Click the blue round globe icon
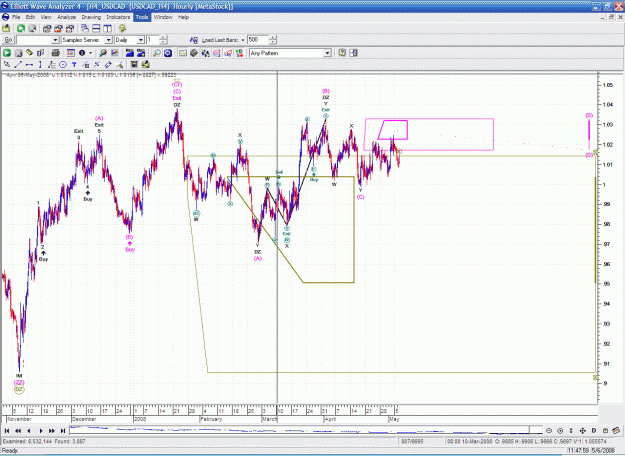This screenshot has height=456, width=625. 168,53
